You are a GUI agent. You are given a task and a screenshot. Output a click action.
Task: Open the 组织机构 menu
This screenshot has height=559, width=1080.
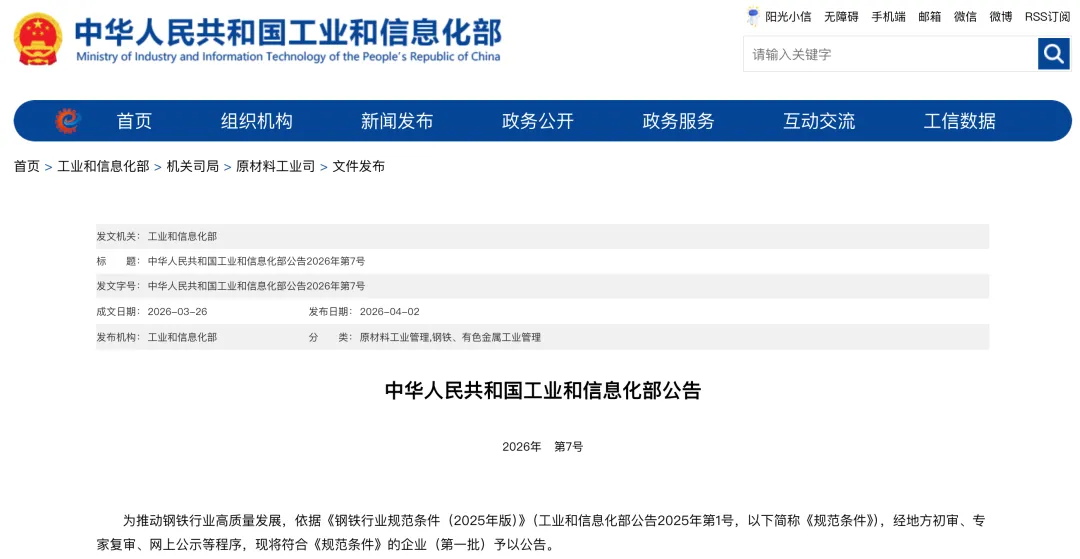coord(257,121)
